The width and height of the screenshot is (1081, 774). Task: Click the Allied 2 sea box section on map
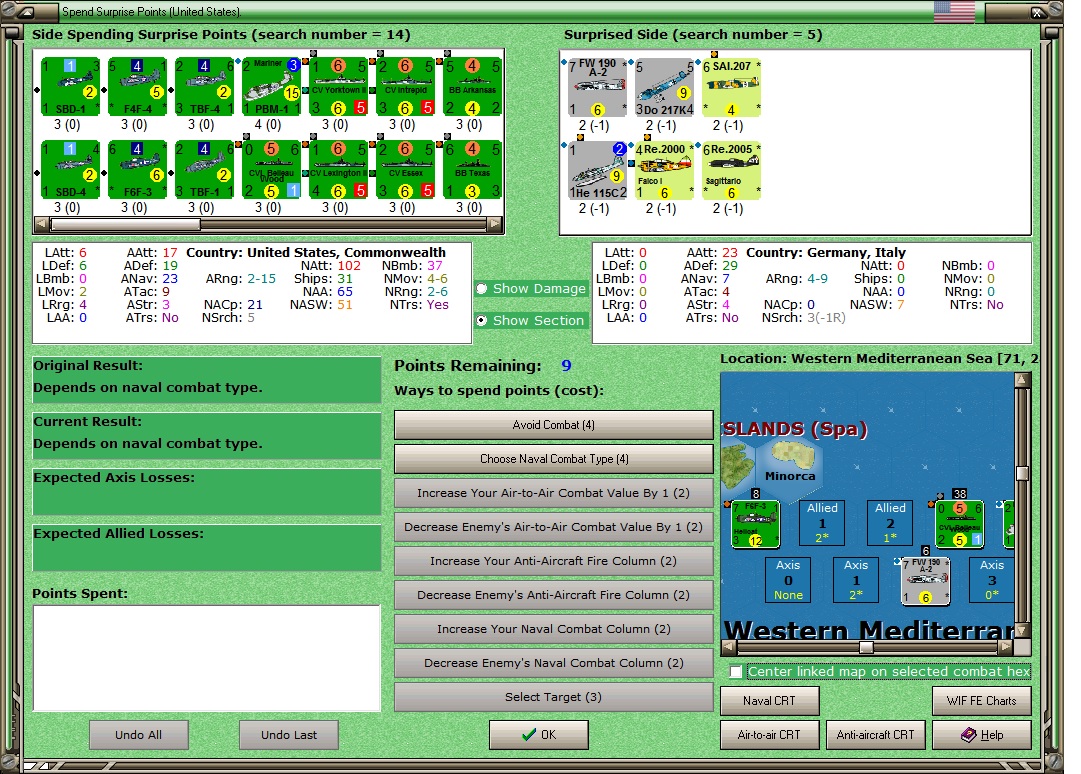point(890,522)
